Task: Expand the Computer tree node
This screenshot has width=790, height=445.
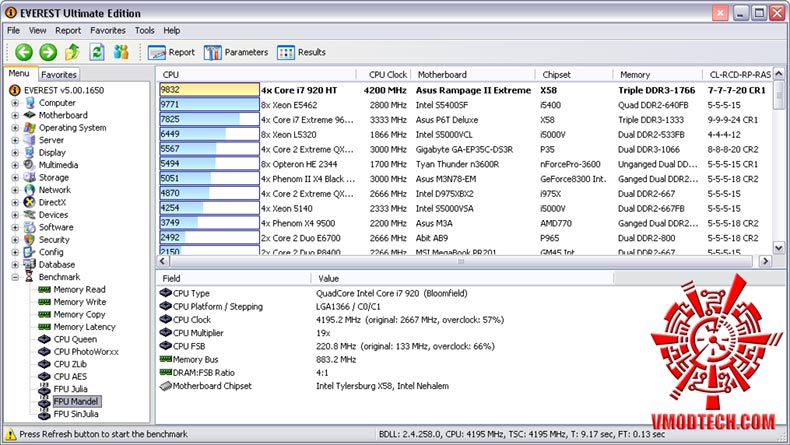Action: point(15,103)
